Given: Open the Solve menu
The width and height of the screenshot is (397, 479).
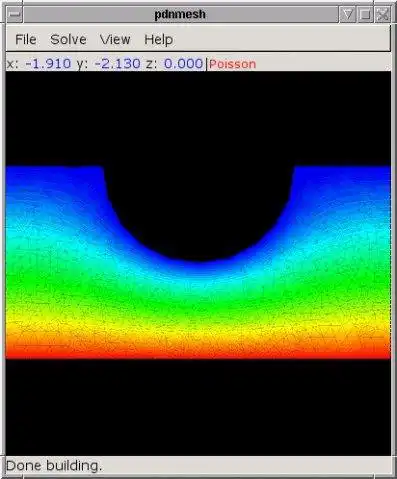Looking at the screenshot, I should [x=68, y=40].
